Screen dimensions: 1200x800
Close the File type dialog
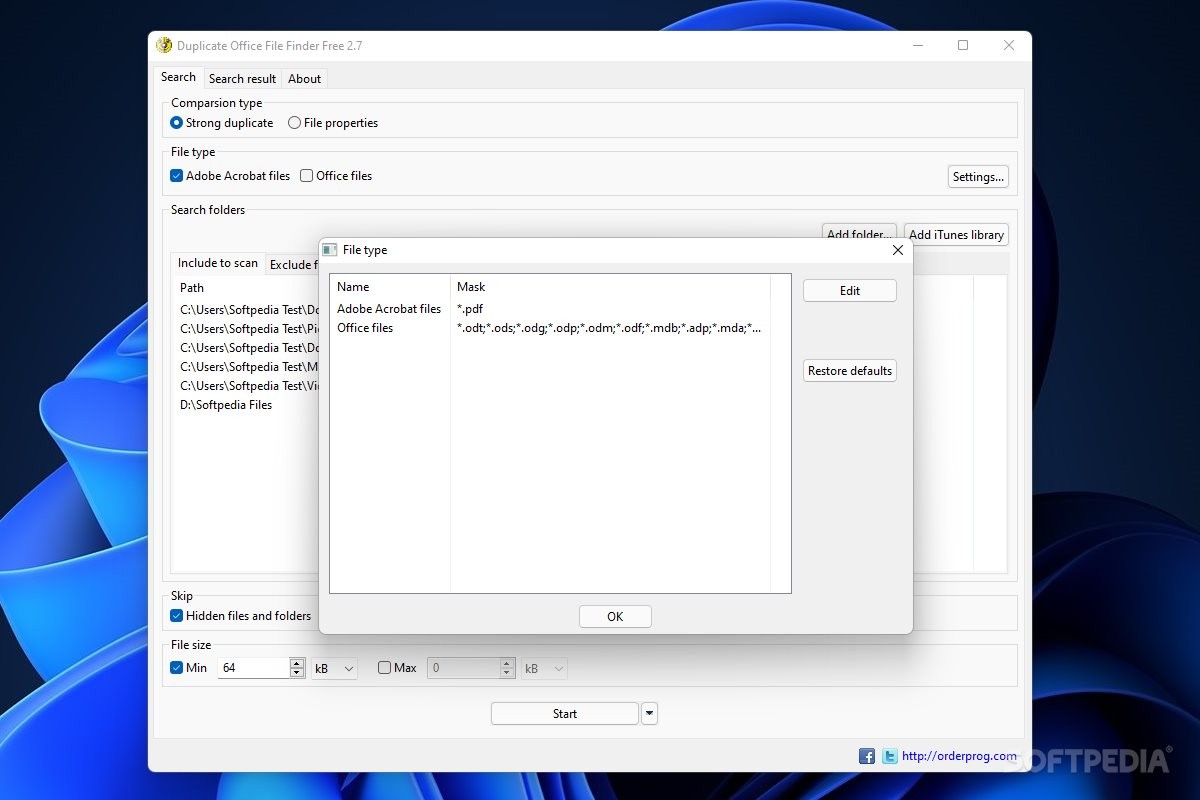[x=897, y=250]
